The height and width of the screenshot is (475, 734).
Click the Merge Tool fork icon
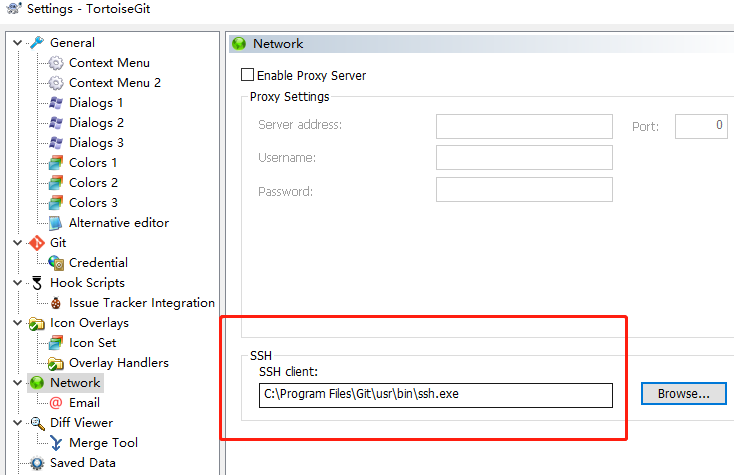tap(56, 443)
